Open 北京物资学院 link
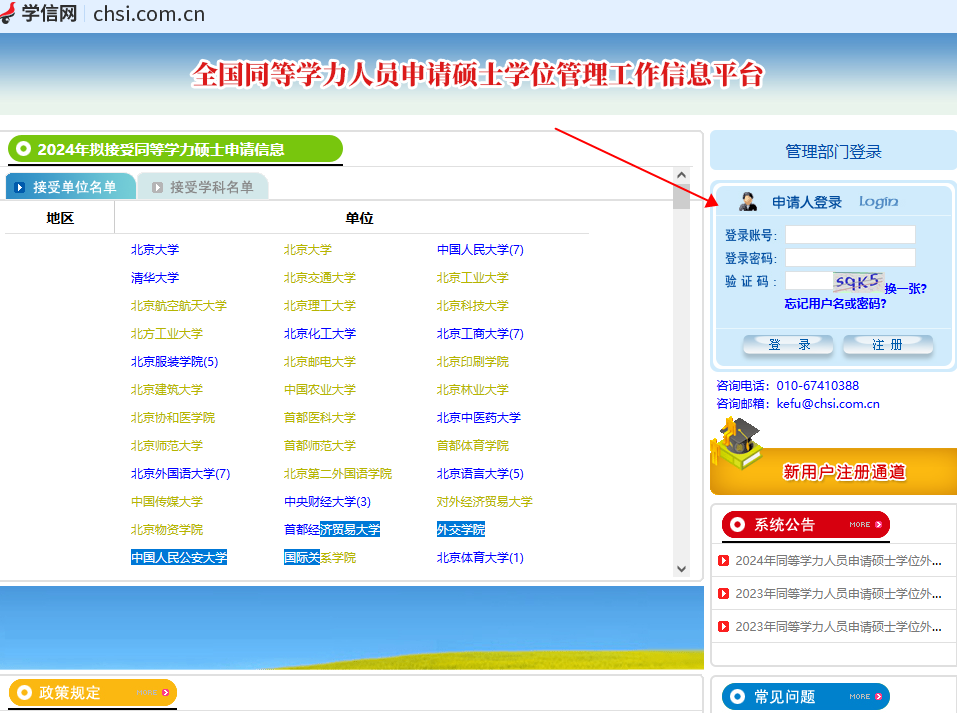 [167, 529]
